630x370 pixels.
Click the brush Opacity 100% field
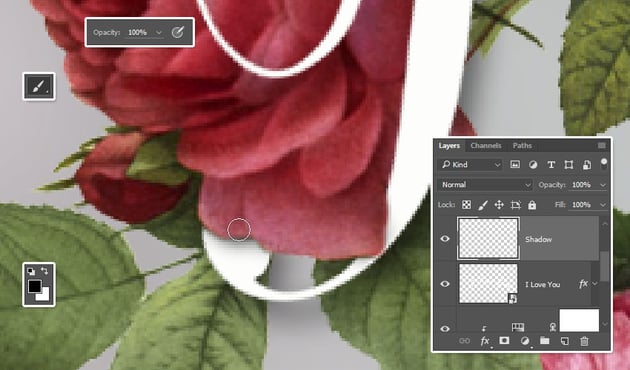click(x=137, y=33)
